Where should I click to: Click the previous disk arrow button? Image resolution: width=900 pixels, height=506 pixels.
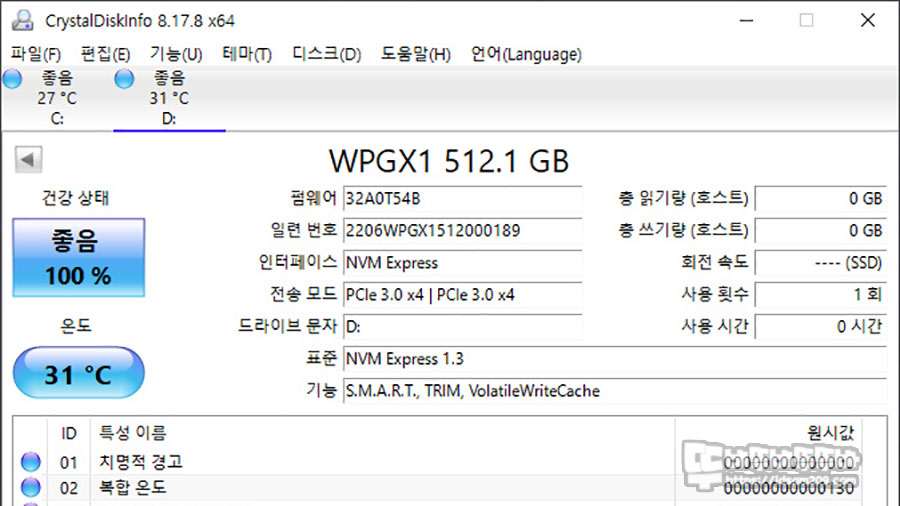pyautogui.click(x=28, y=159)
